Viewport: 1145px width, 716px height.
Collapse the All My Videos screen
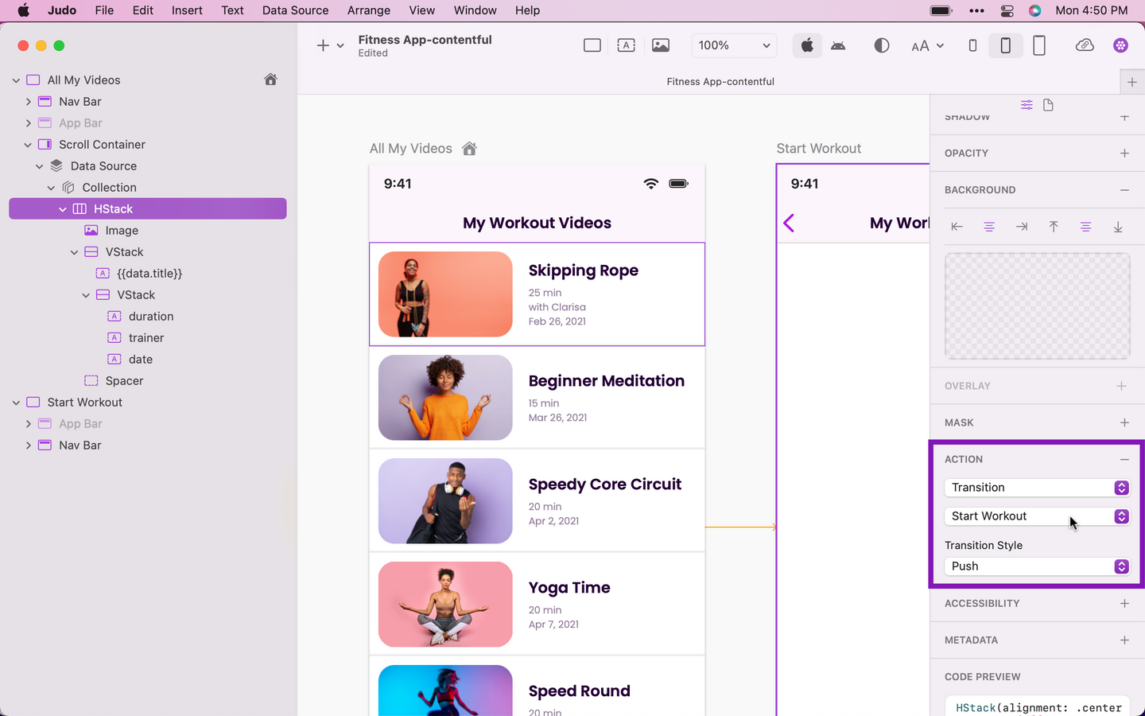click(16, 80)
